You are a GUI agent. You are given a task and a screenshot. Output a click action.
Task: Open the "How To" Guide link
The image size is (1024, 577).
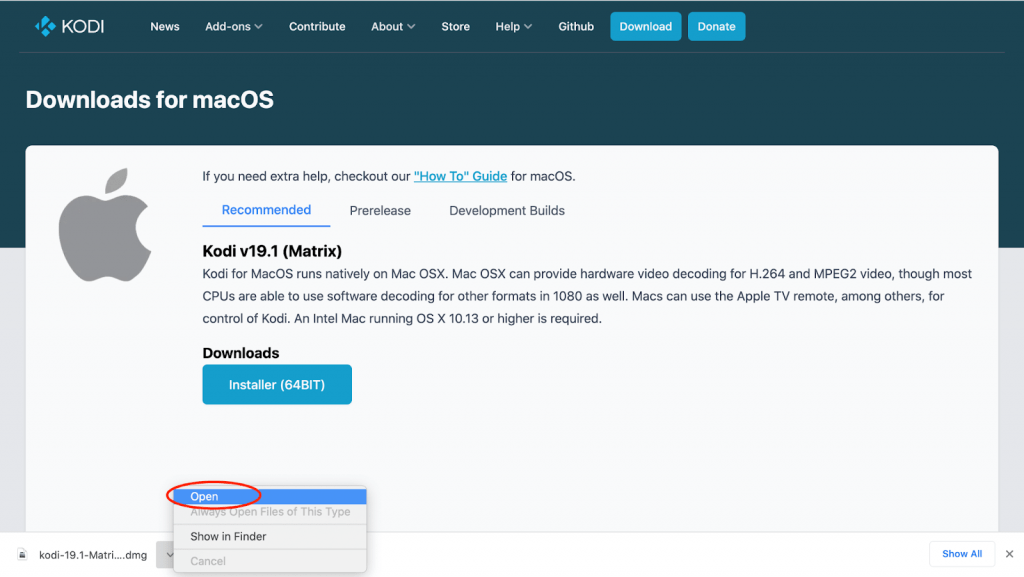pos(460,176)
